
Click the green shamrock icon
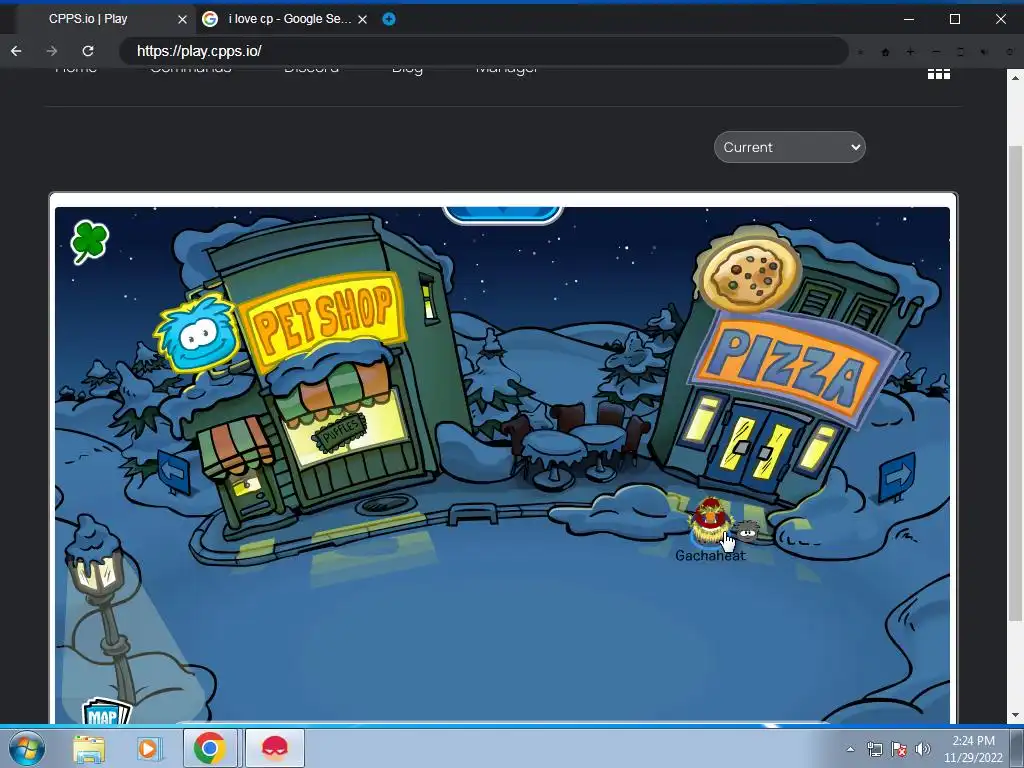coord(89,242)
